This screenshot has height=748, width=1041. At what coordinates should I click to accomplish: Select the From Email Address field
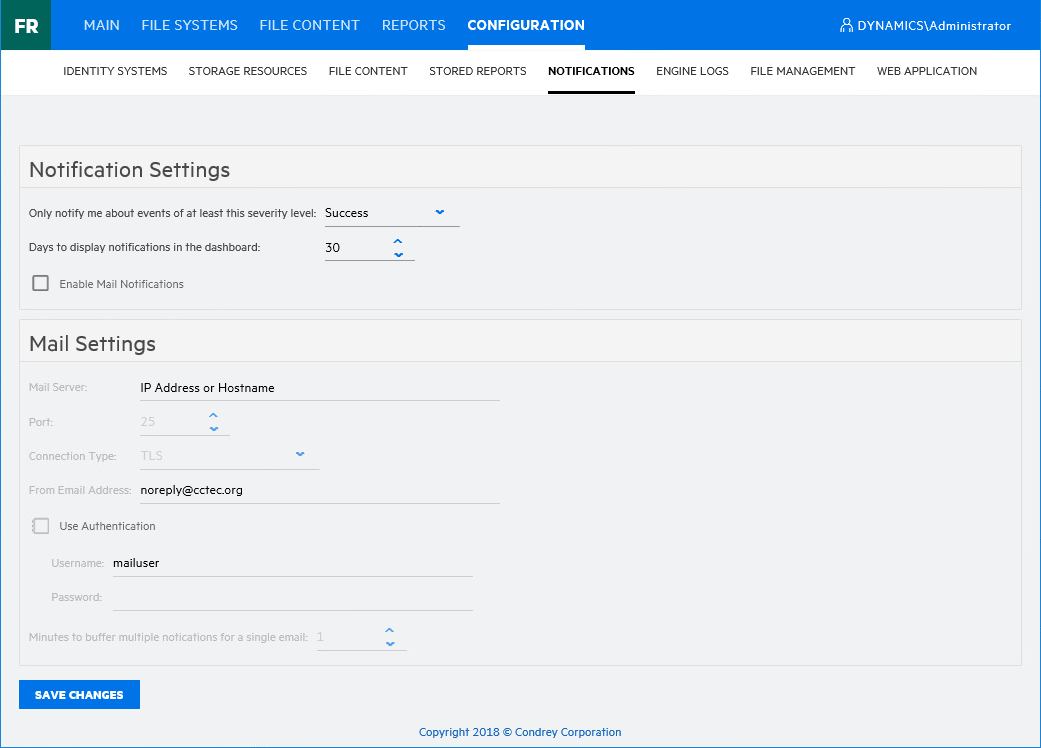point(319,490)
